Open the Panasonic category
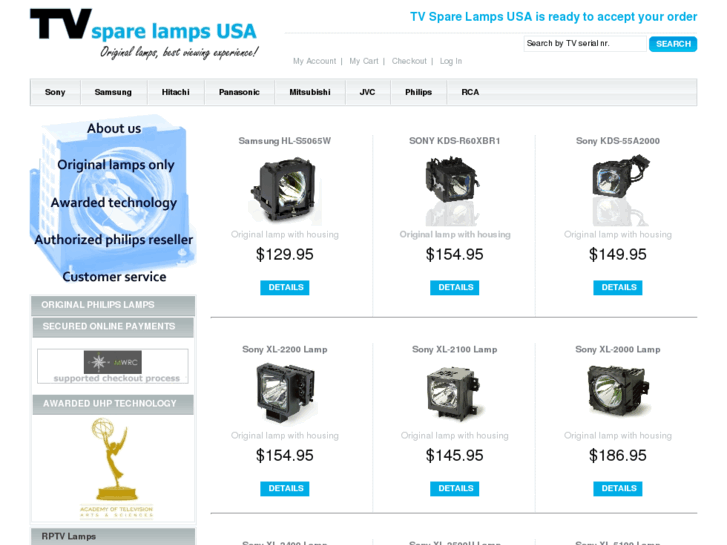 [x=239, y=92]
